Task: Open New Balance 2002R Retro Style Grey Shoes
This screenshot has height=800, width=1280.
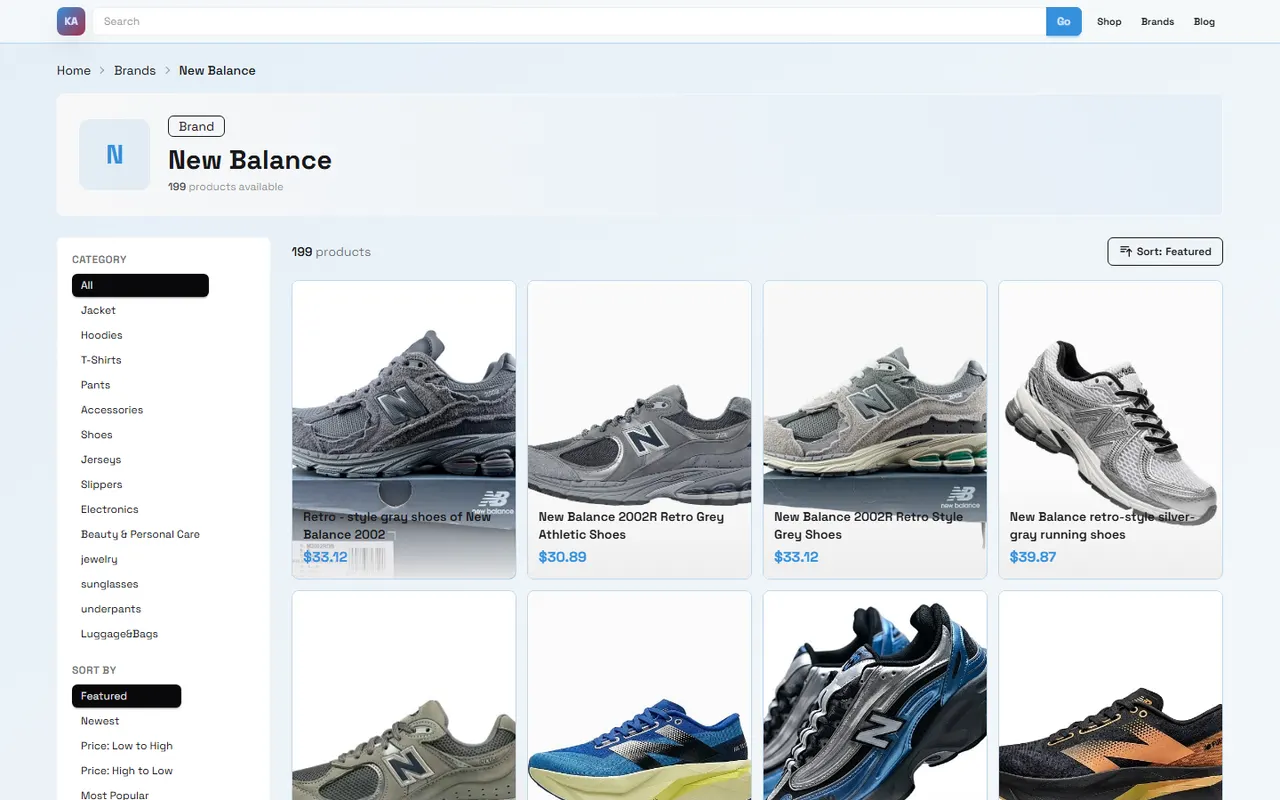Action: point(875,430)
